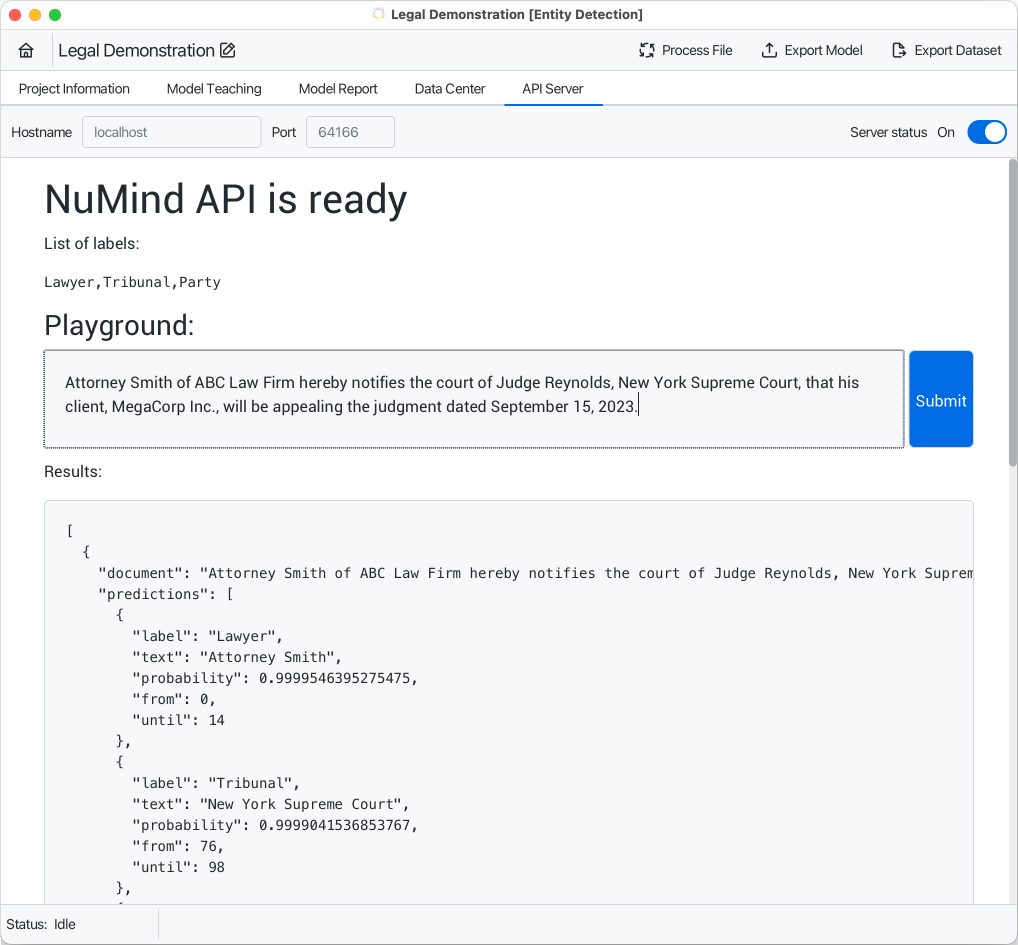
Task: Click the Playground: heading
Action: [119, 325]
